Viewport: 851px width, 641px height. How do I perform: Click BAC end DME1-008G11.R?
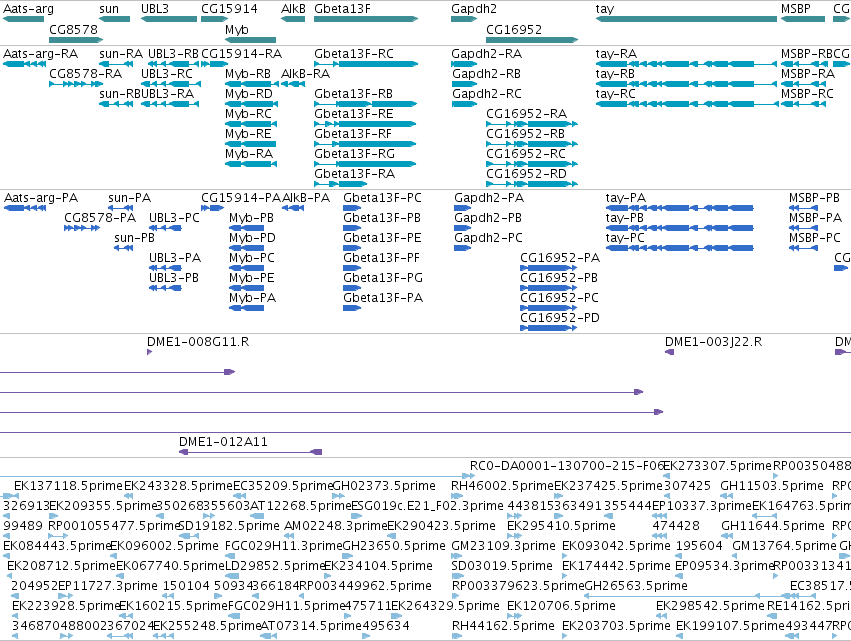(x=150, y=352)
